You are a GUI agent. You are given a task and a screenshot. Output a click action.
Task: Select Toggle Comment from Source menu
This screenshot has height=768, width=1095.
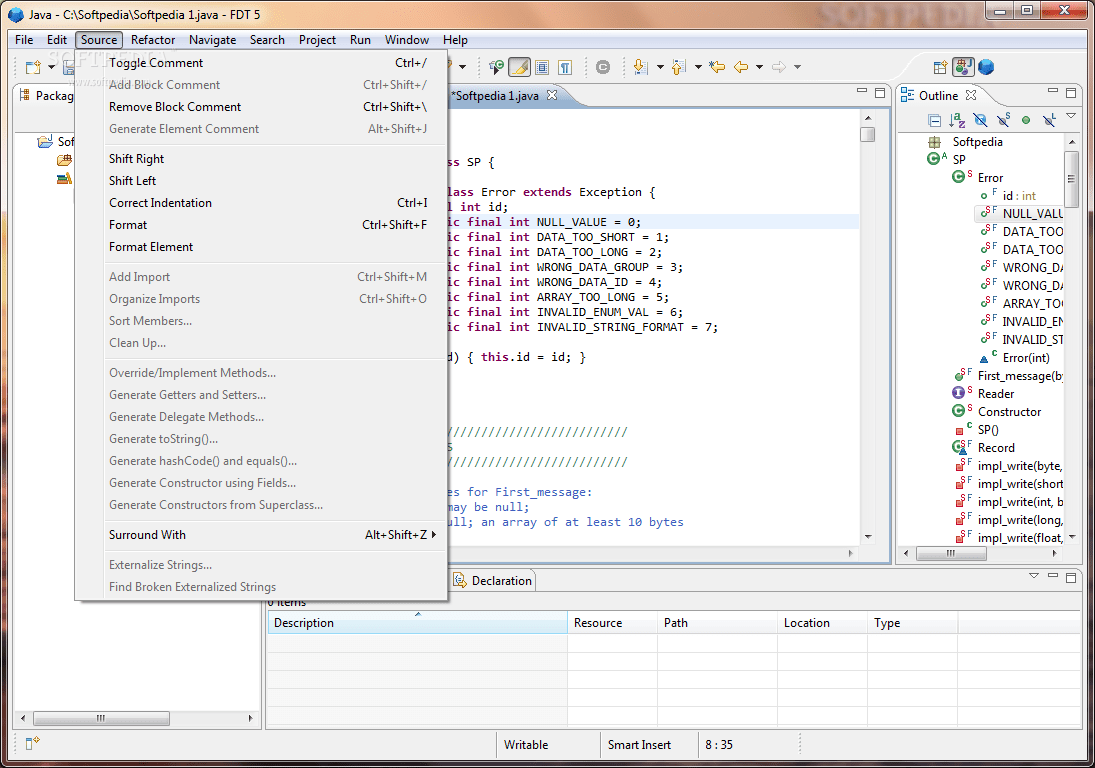pos(156,63)
